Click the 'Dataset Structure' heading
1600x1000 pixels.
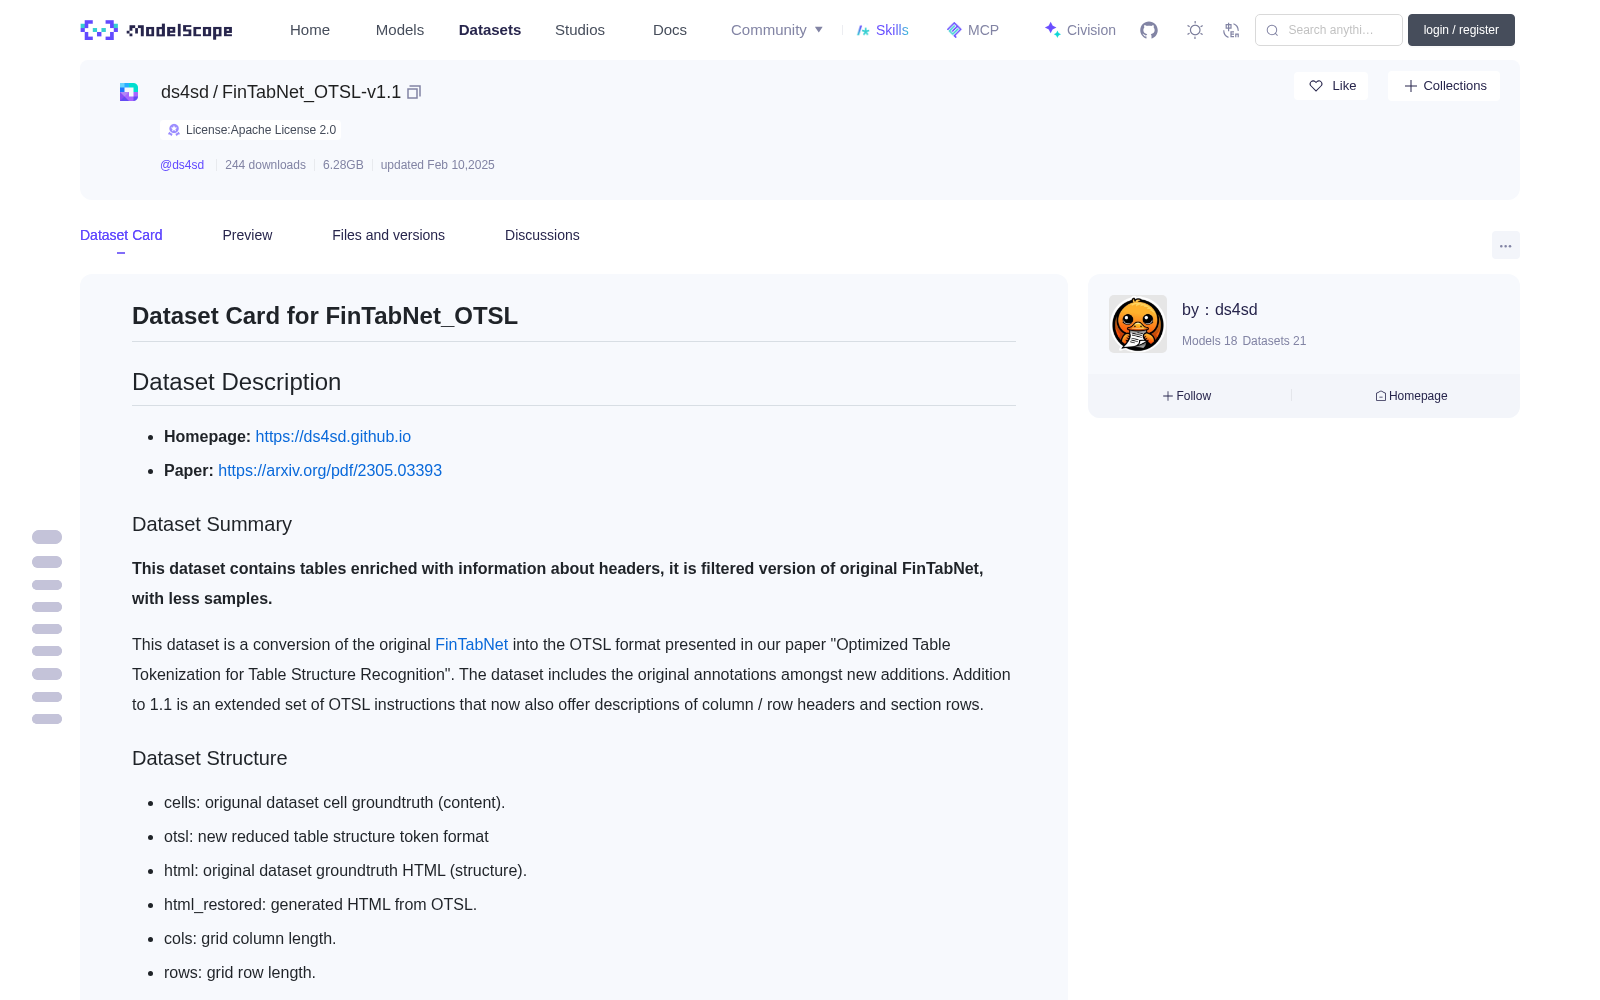[209, 759]
